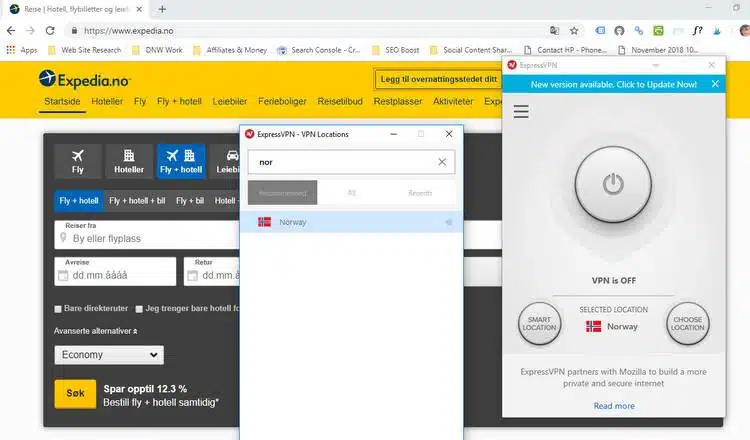Select the Fly + hotell package sub-tab

(79, 201)
